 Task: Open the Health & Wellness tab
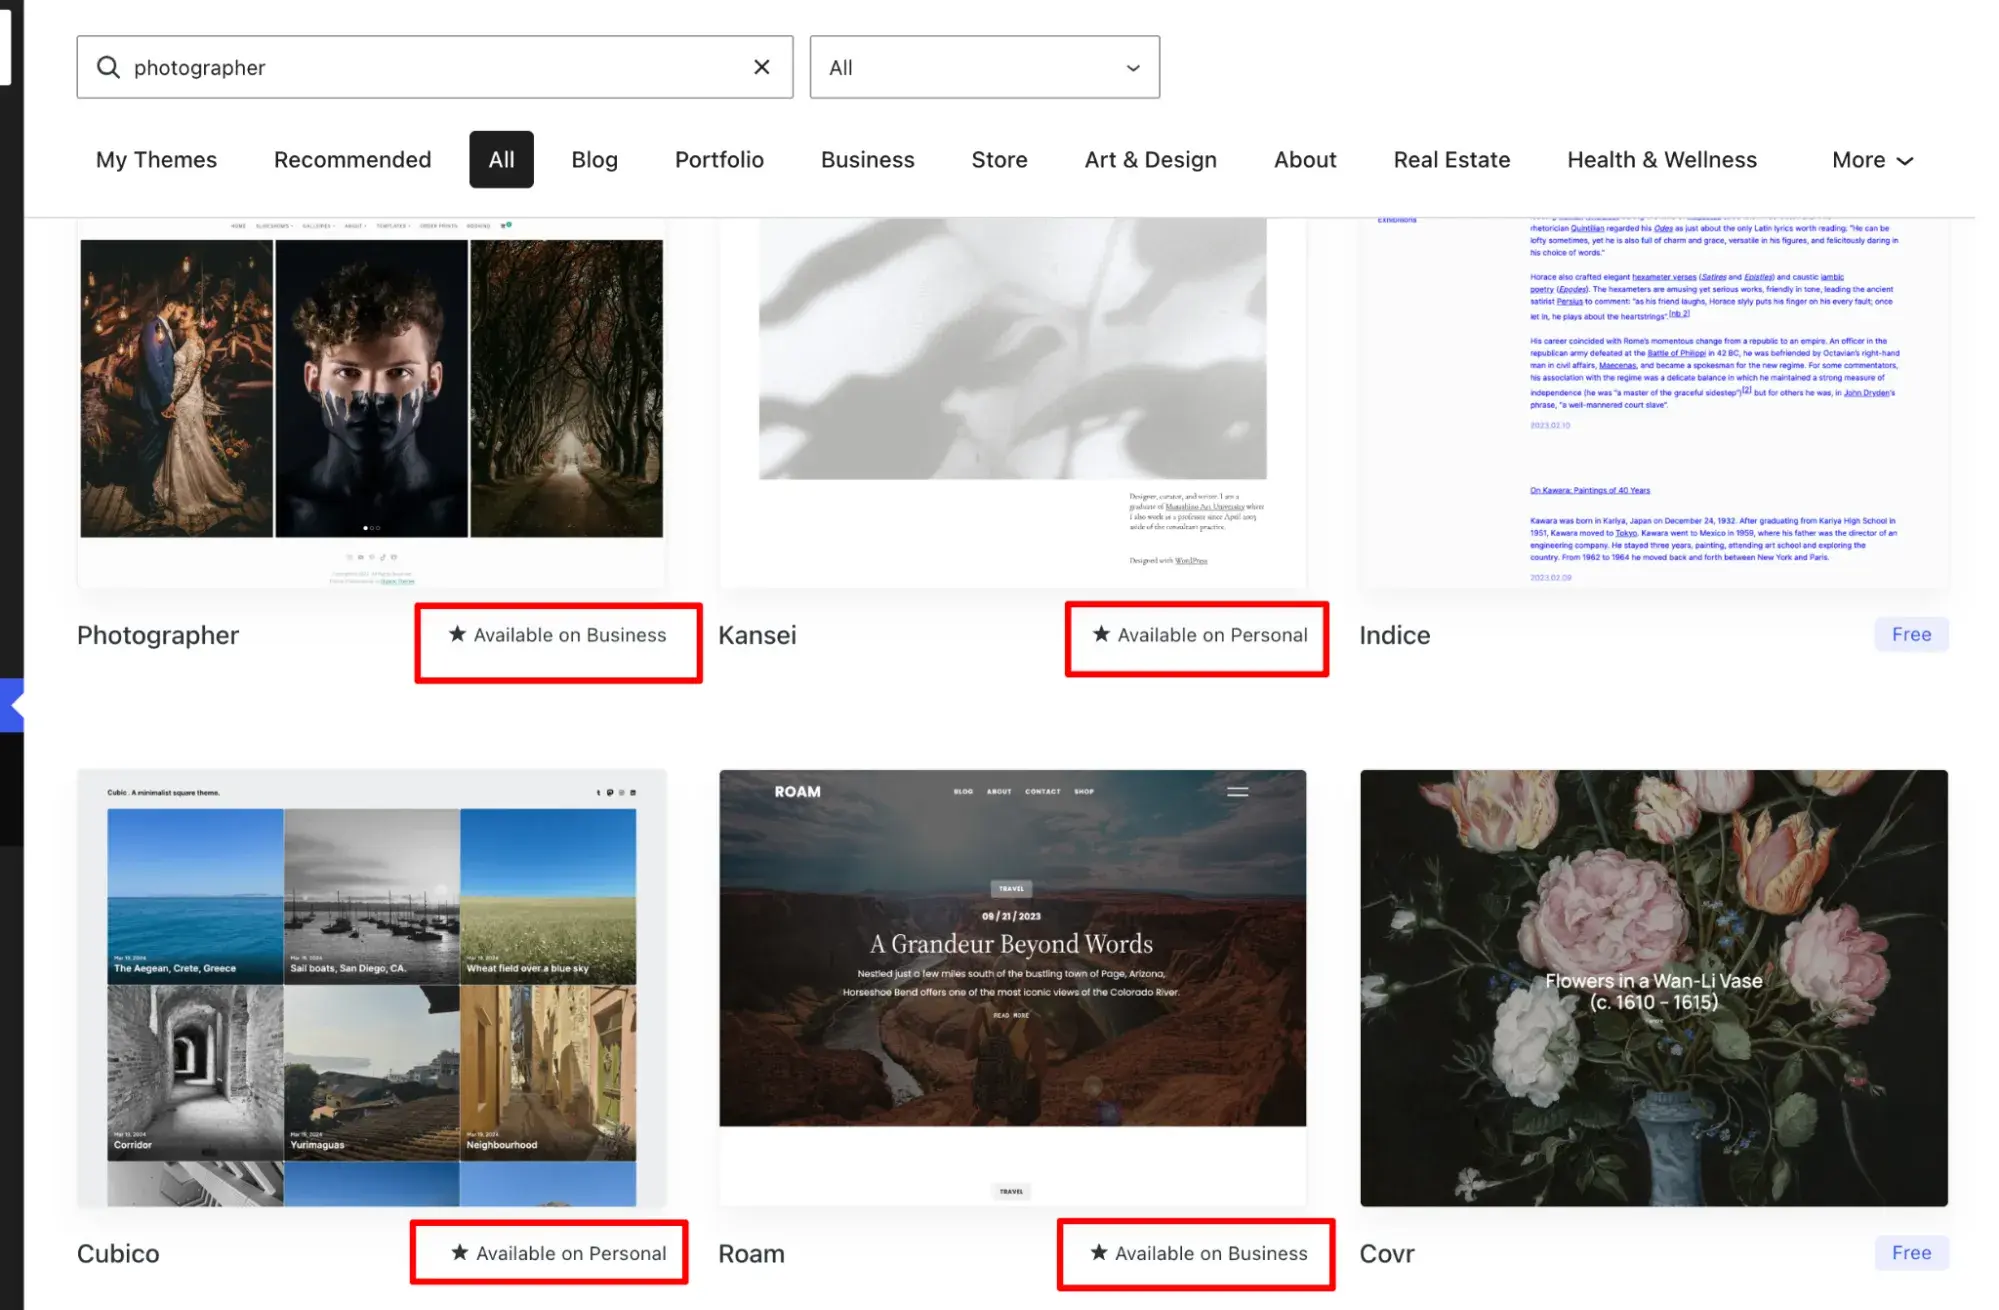click(1661, 159)
